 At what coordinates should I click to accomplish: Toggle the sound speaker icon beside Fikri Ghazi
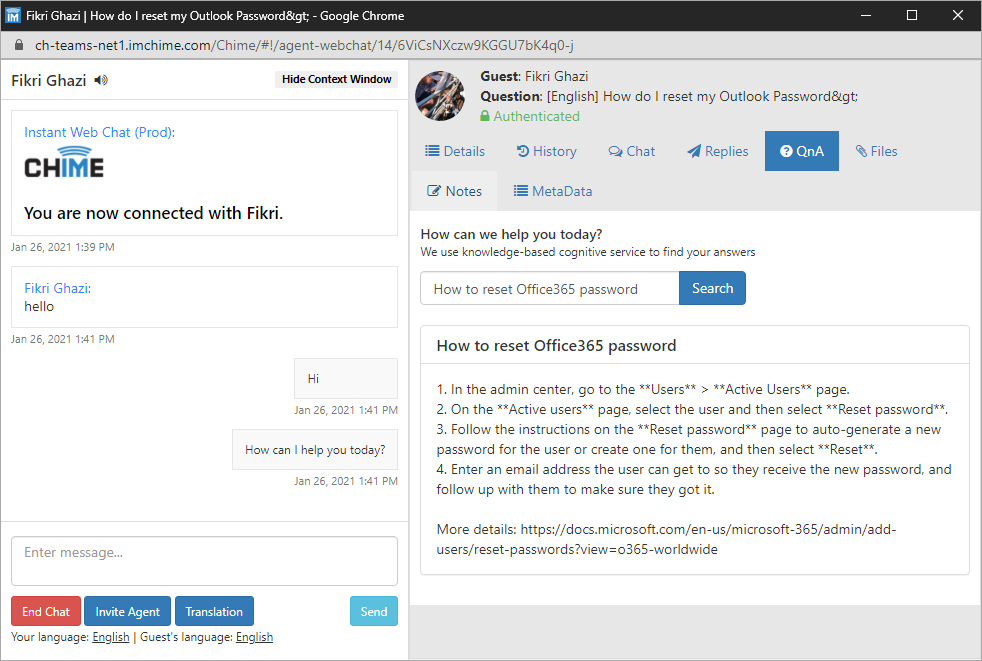coord(101,80)
